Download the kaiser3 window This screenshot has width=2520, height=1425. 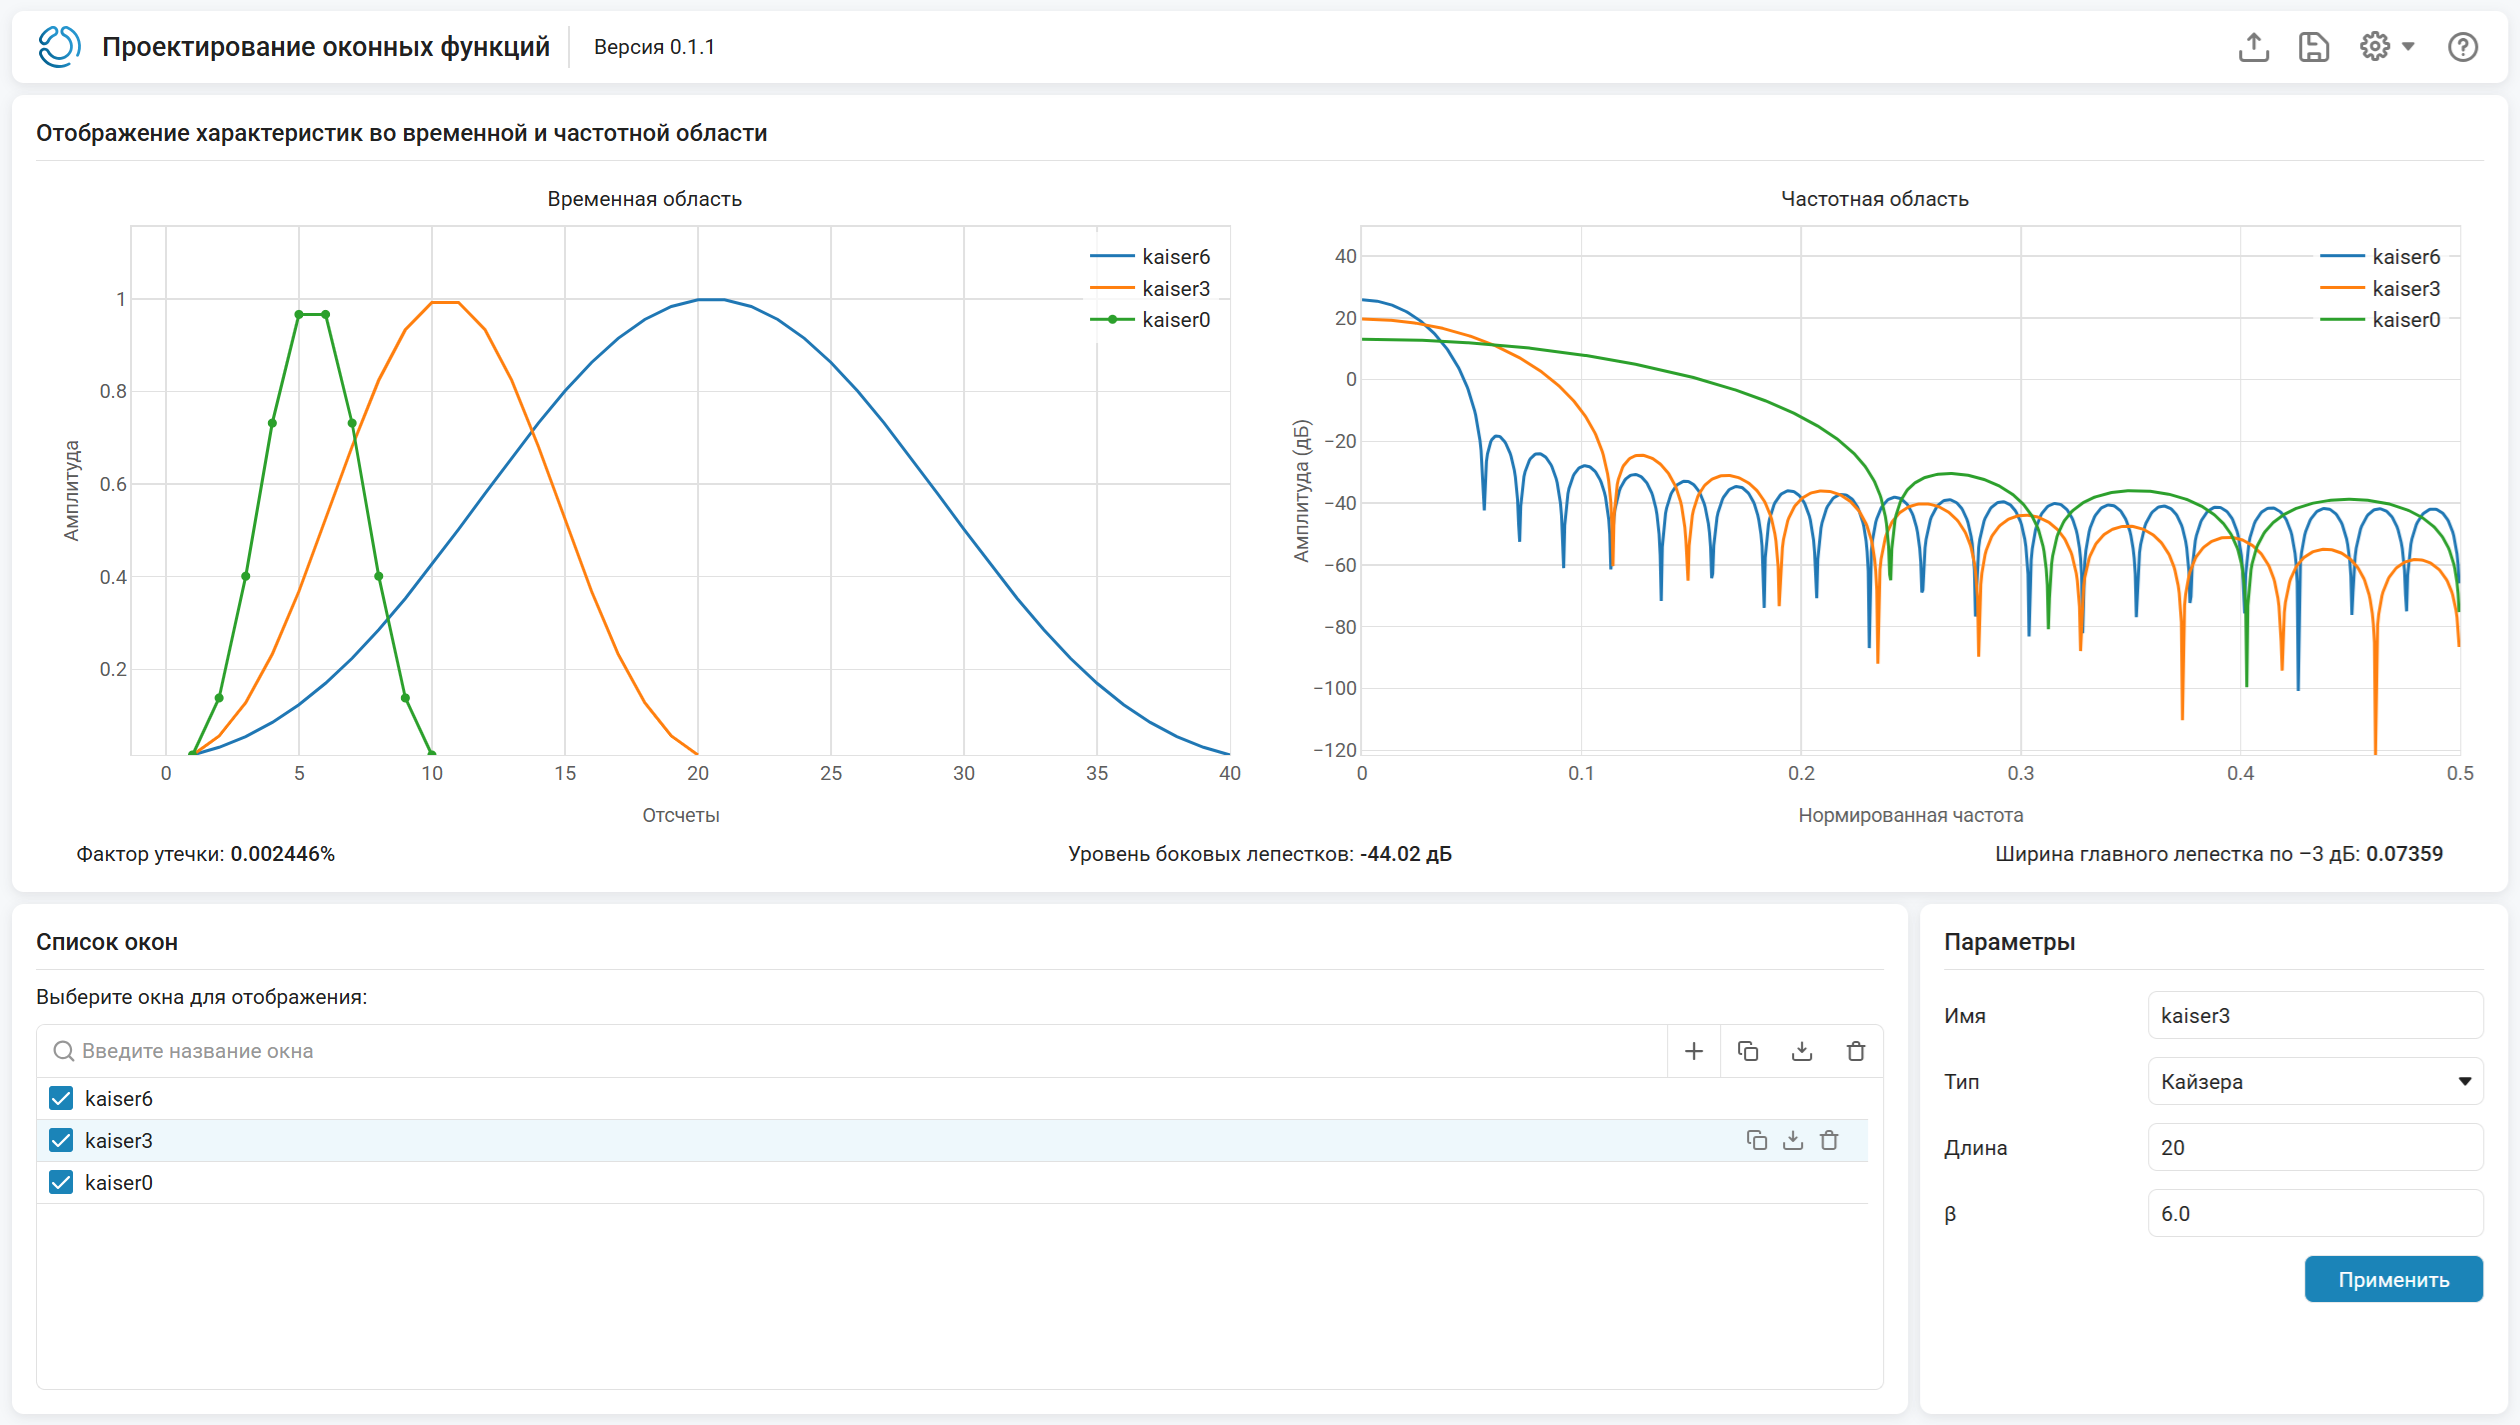pos(1793,1140)
